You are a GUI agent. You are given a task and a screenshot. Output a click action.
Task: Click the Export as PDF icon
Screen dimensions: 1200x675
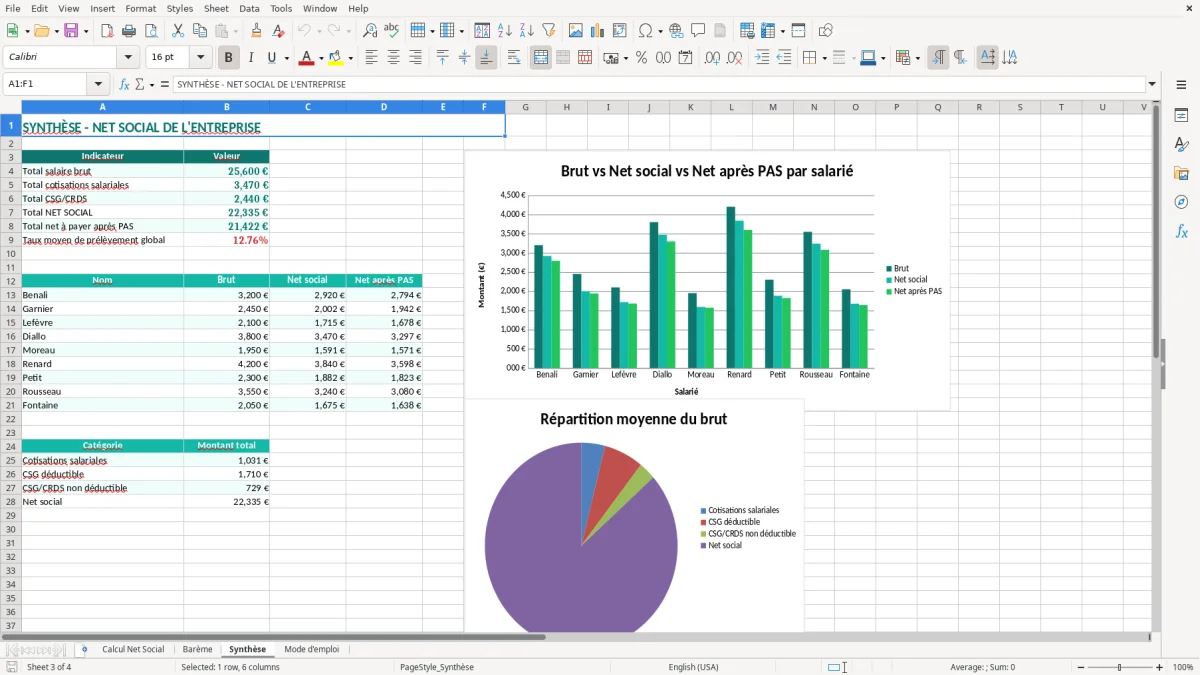click(107, 31)
